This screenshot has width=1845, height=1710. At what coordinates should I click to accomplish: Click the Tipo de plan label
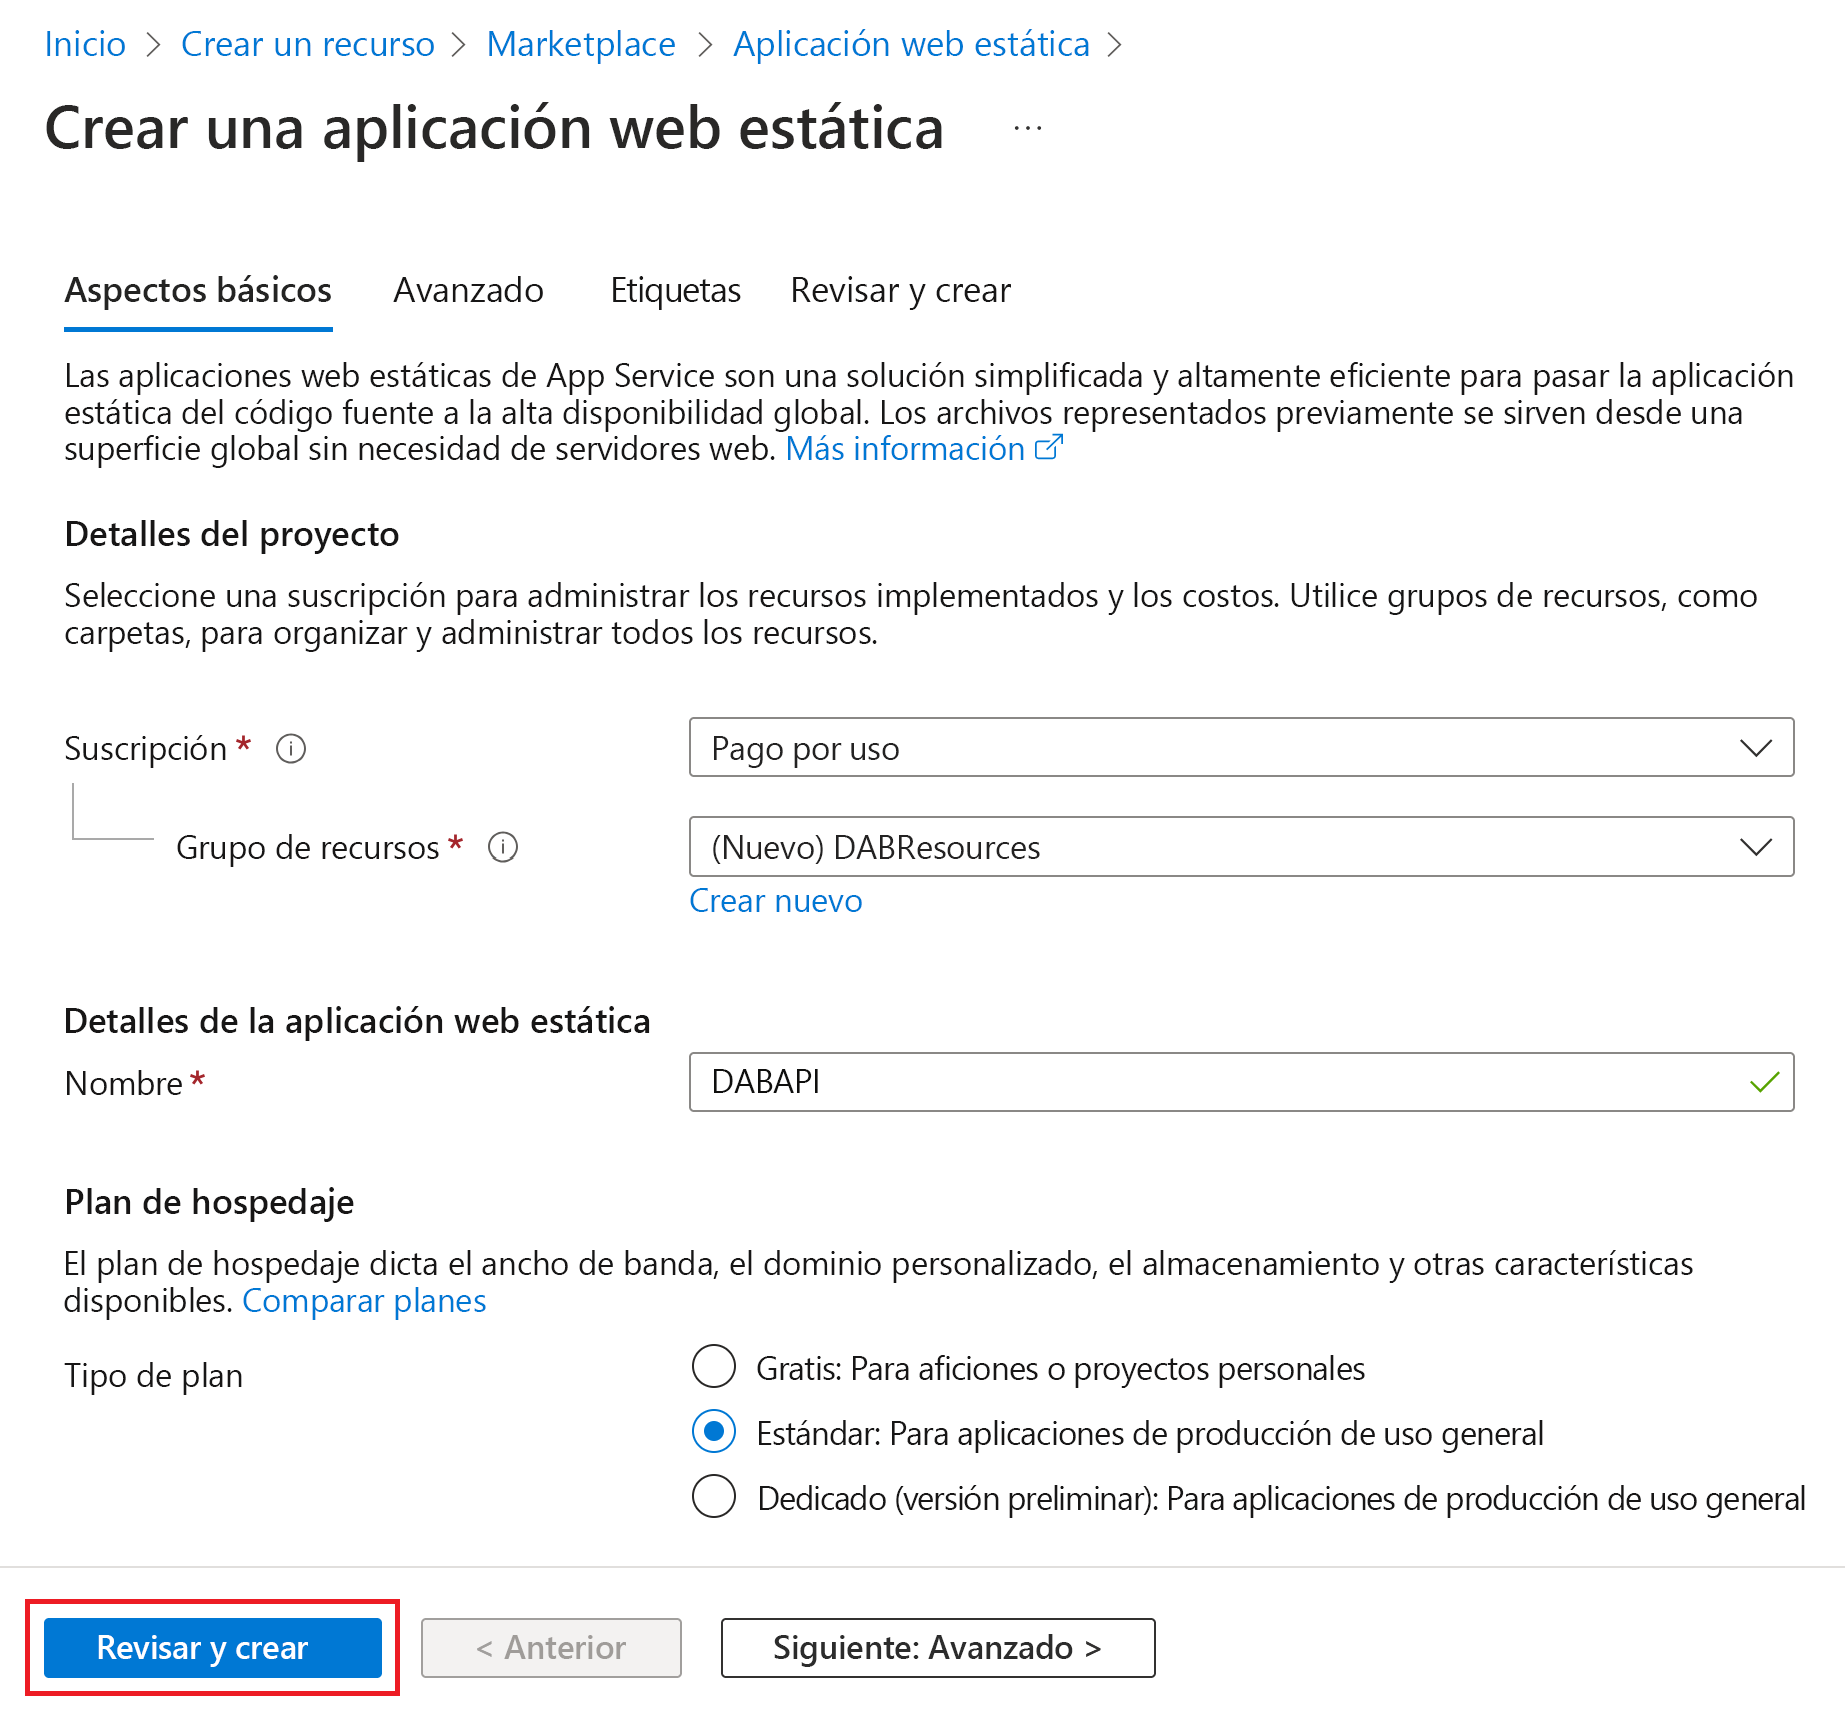[x=153, y=1376]
